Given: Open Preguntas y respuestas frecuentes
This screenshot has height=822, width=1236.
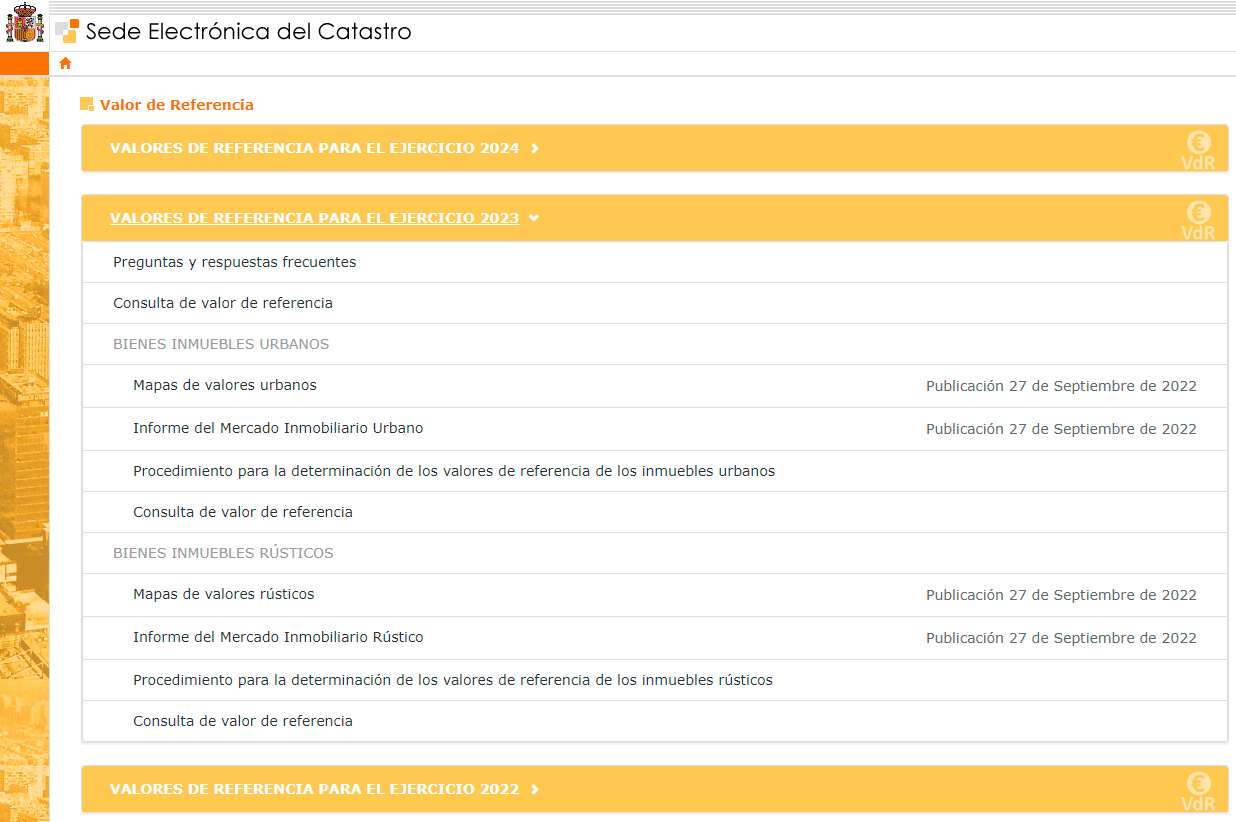Looking at the screenshot, I should tap(235, 262).
